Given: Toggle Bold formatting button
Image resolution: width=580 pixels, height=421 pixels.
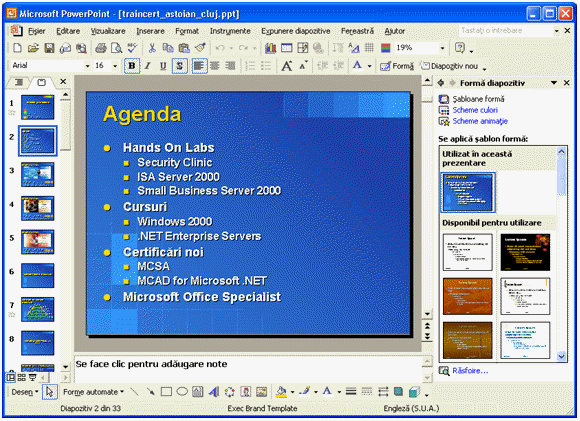Looking at the screenshot, I should (132, 66).
